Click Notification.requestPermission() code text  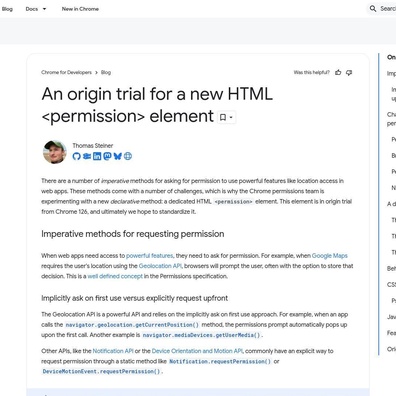pos(220,361)
